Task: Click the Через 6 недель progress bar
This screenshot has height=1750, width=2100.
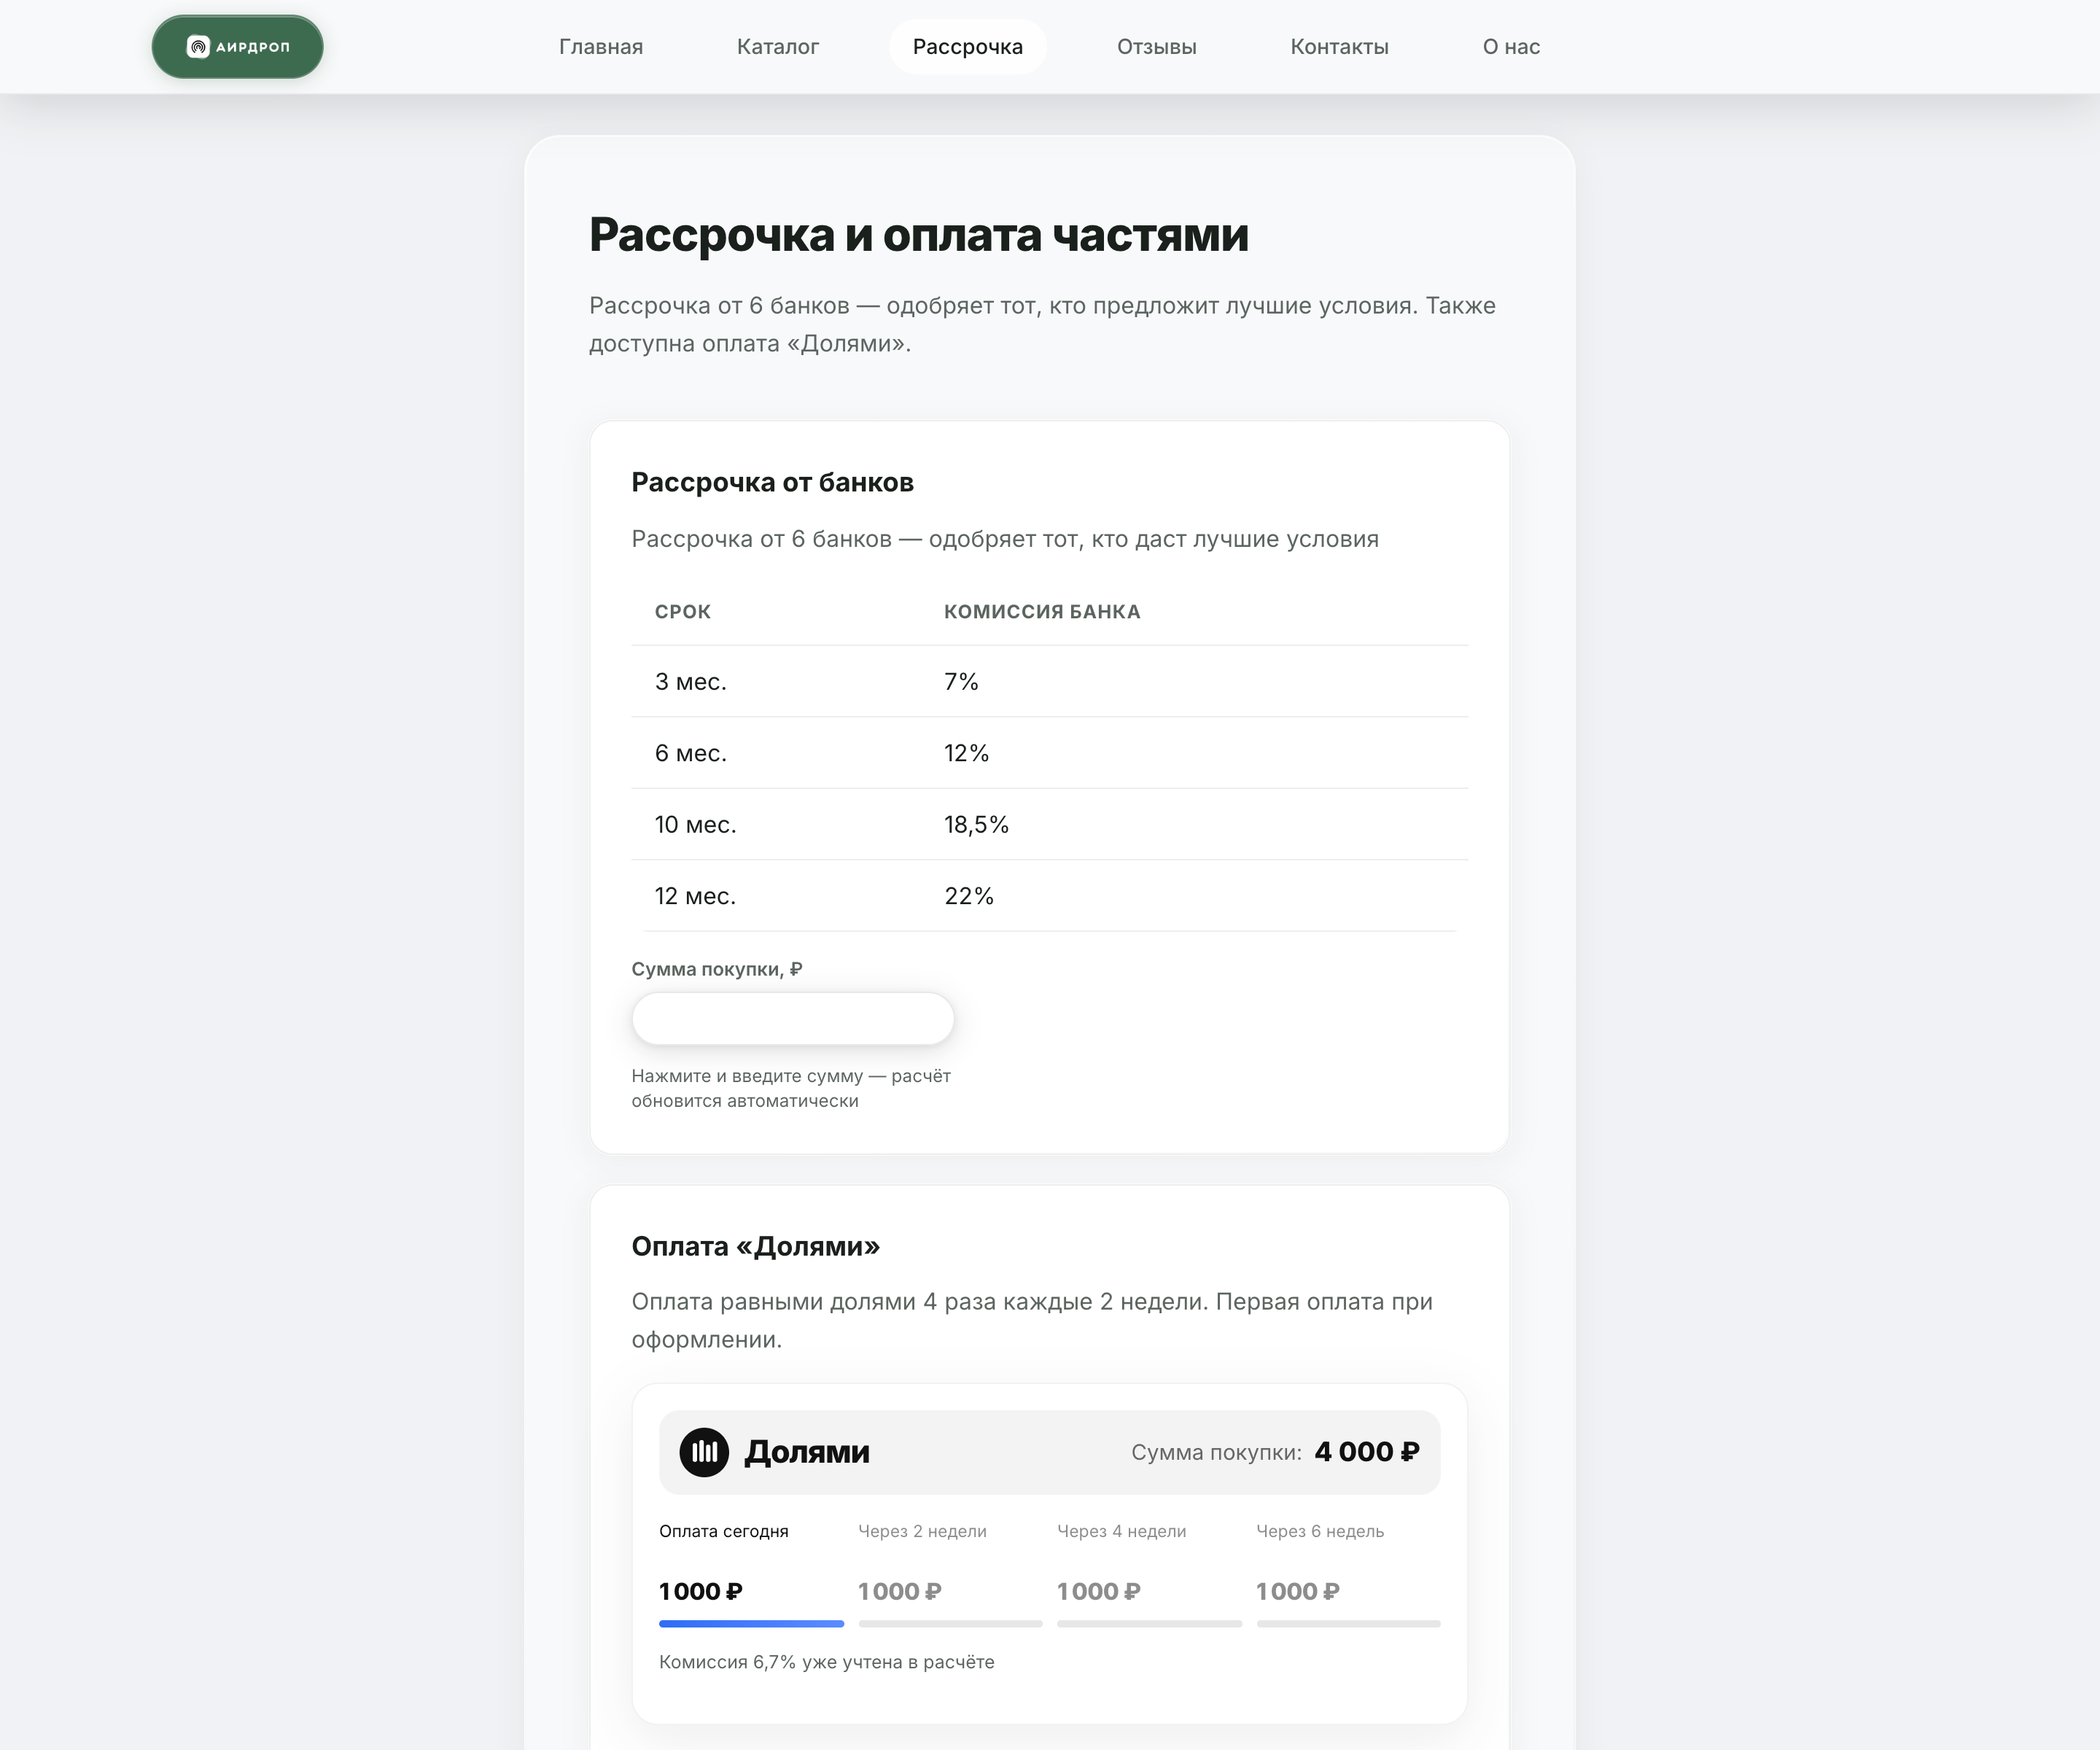Action: pyautogui.click(x=1348, y=1624)
